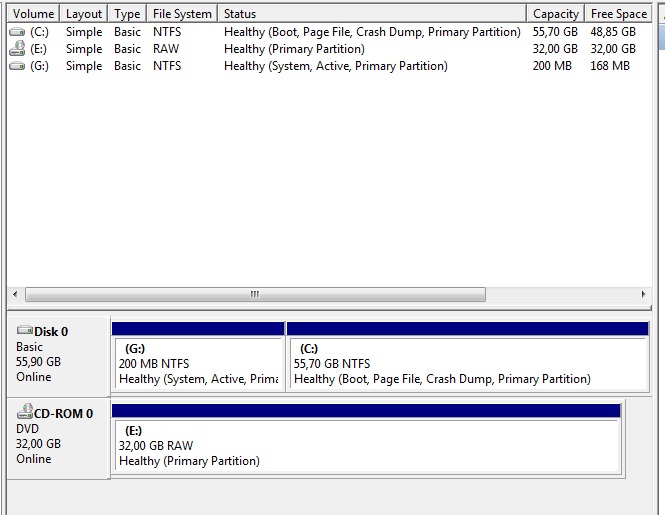Screen dimensions: 665x515
Task: Click the E: volume disc icon in list
Action: (17, 48)
